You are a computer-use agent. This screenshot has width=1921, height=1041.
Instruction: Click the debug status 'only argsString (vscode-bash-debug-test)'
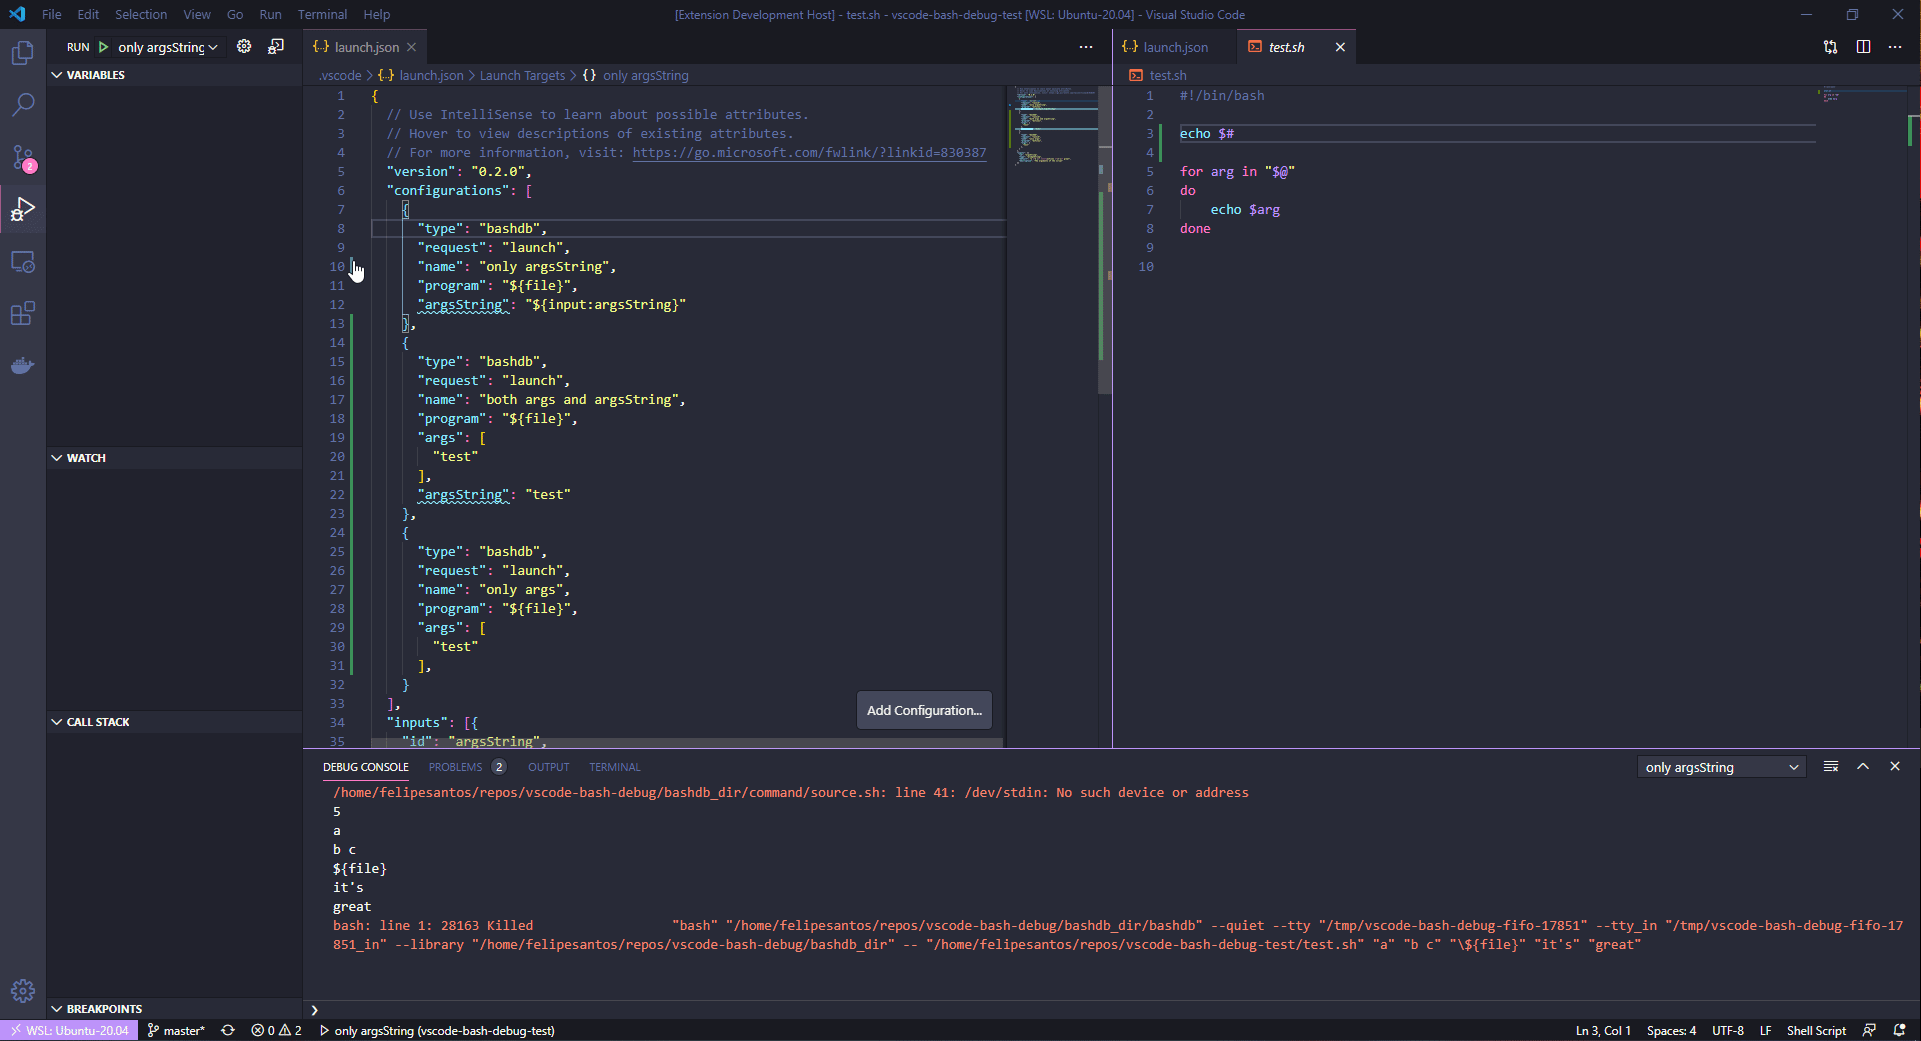pyautogui.click(x=437, y=1030)
